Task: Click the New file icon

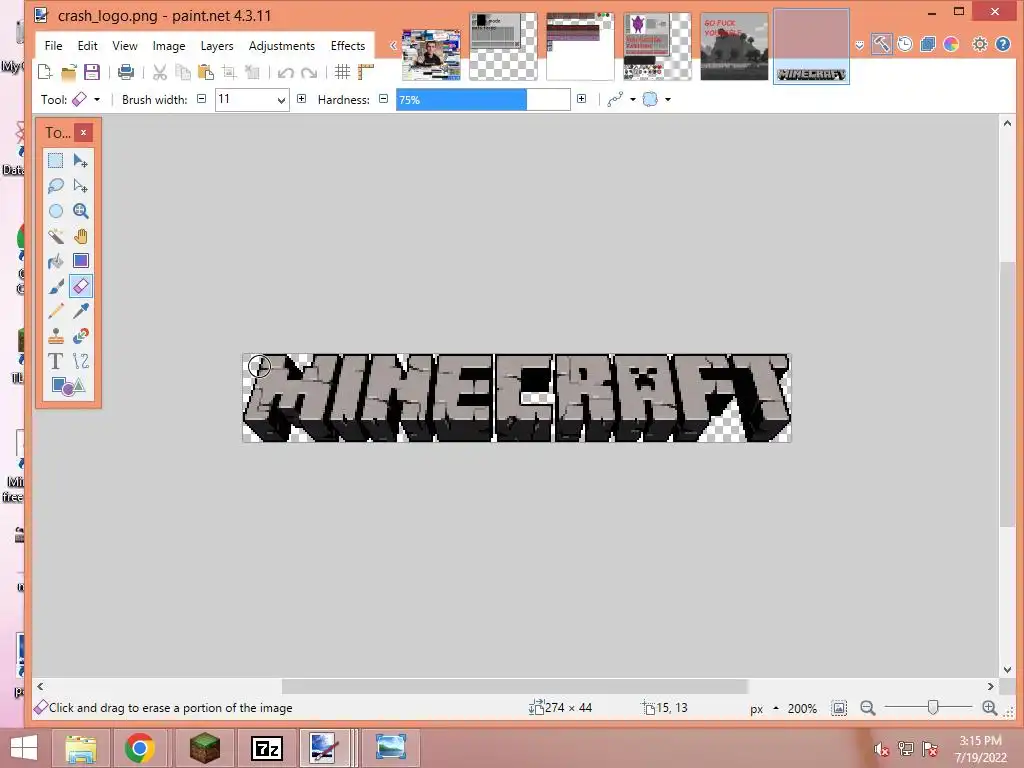Action: pos(45,72)
